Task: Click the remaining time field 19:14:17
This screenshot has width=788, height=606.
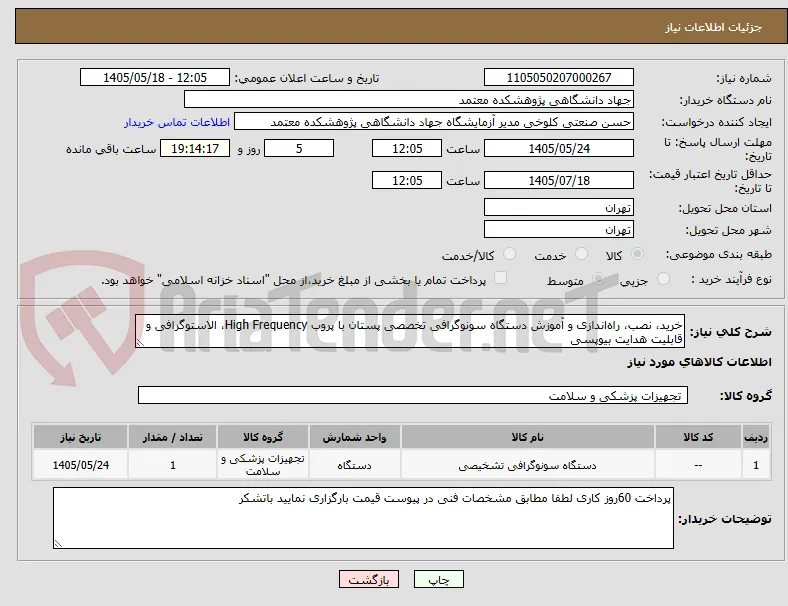Action: pos(195,148)
